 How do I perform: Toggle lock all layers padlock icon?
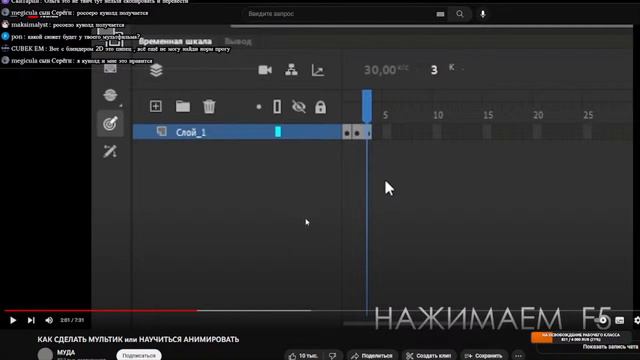click(320, 107)
